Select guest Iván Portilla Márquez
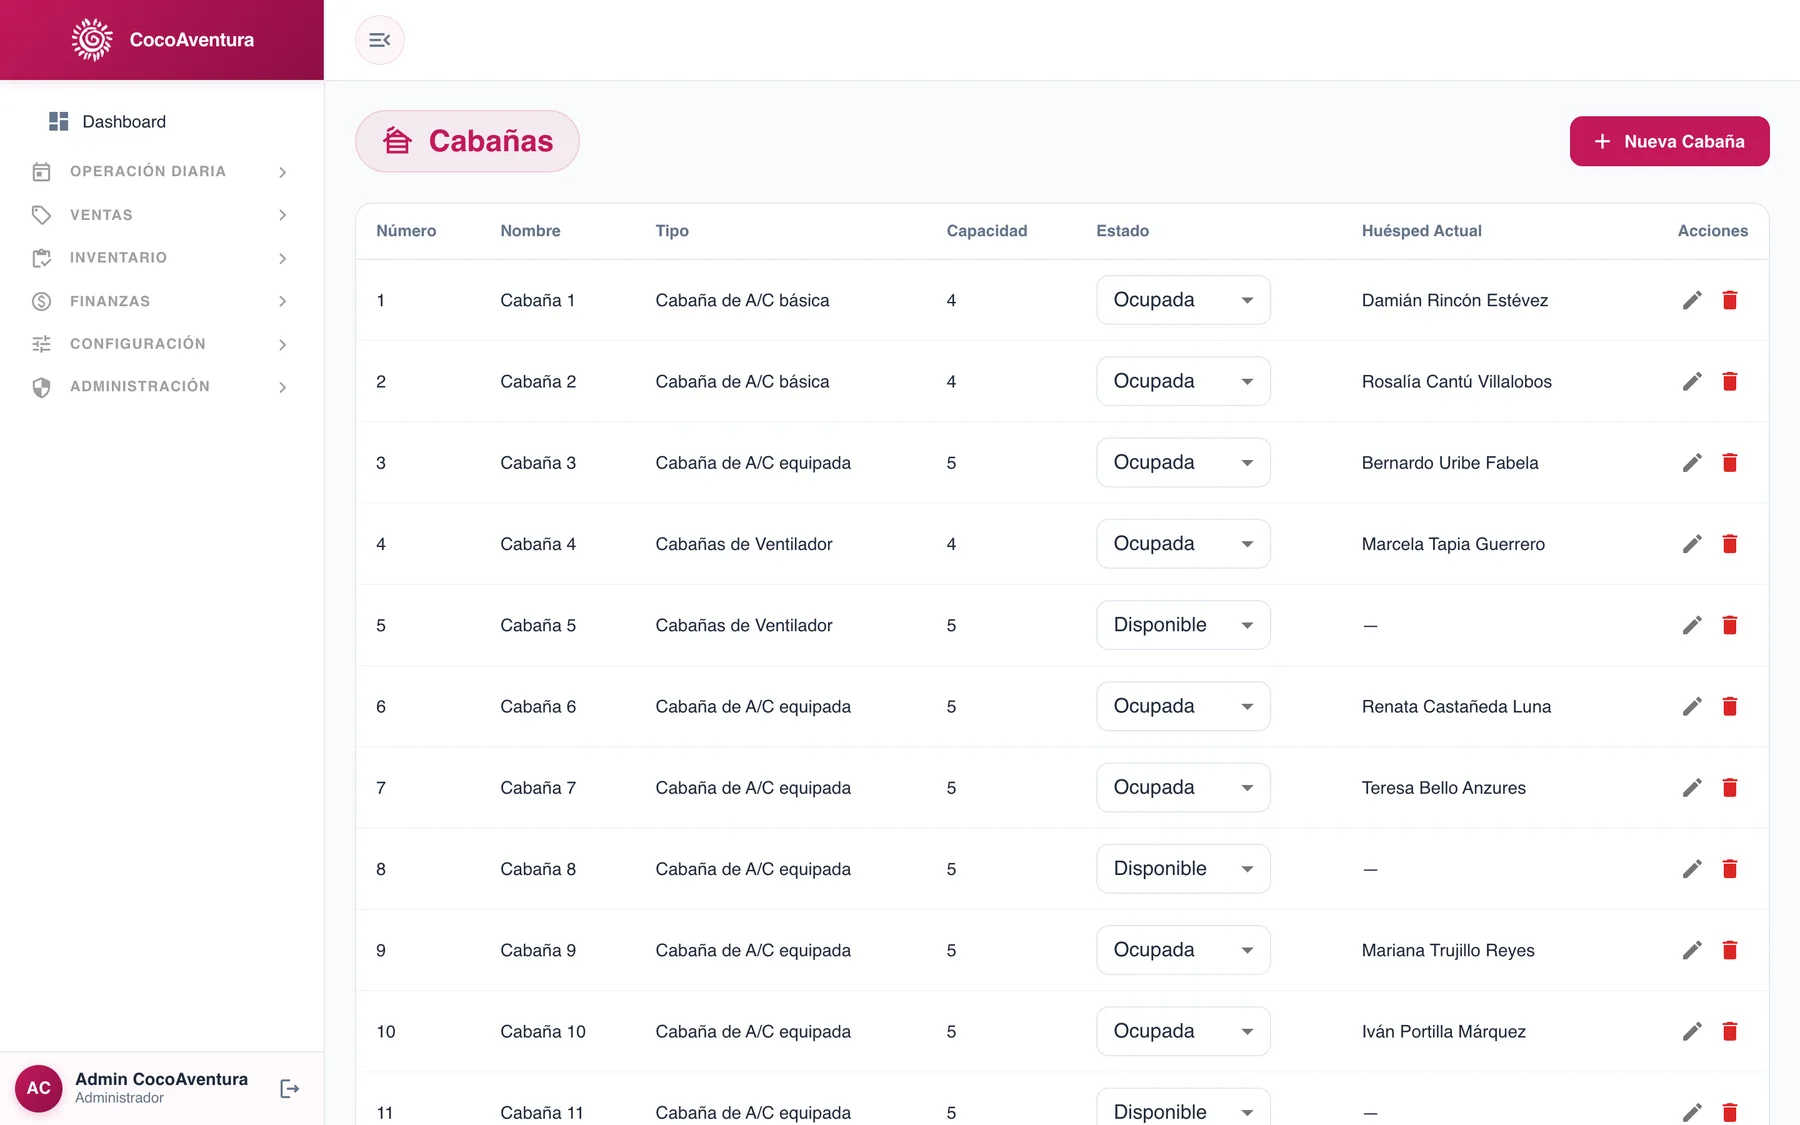Image resolution: width=1800 pixels, height=1125 pixels. (x=1444, y=1031)
